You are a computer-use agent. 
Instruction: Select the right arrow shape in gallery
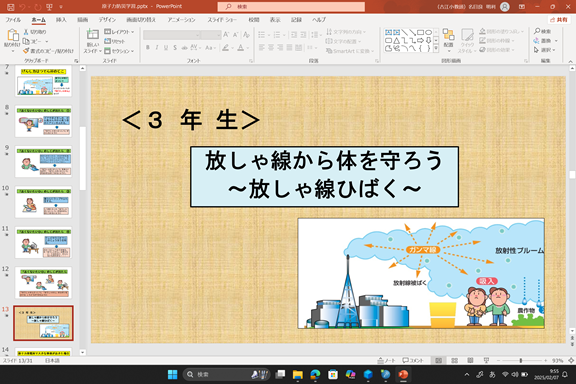click(x=421, y=40)
